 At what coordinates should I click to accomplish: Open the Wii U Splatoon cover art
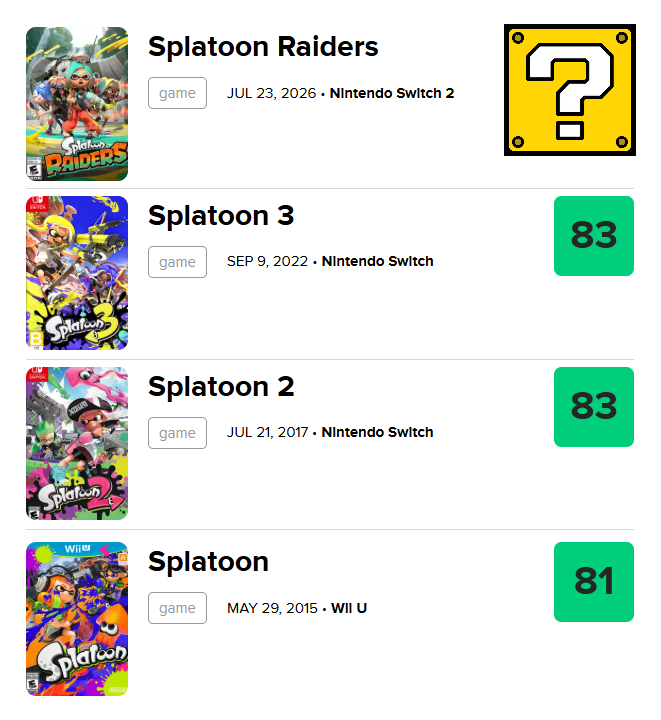(x=77, y=619)
